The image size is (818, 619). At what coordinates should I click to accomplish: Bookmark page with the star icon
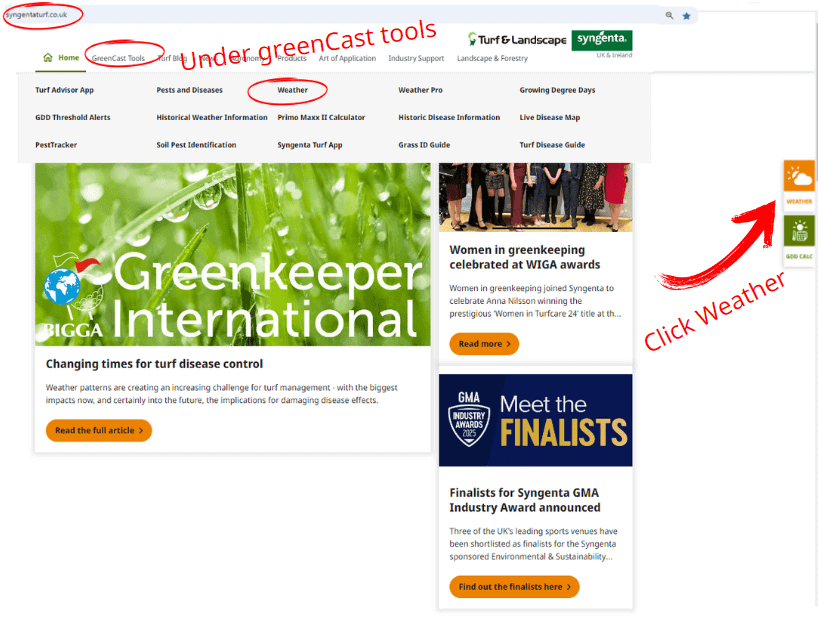tap(686, 16)
